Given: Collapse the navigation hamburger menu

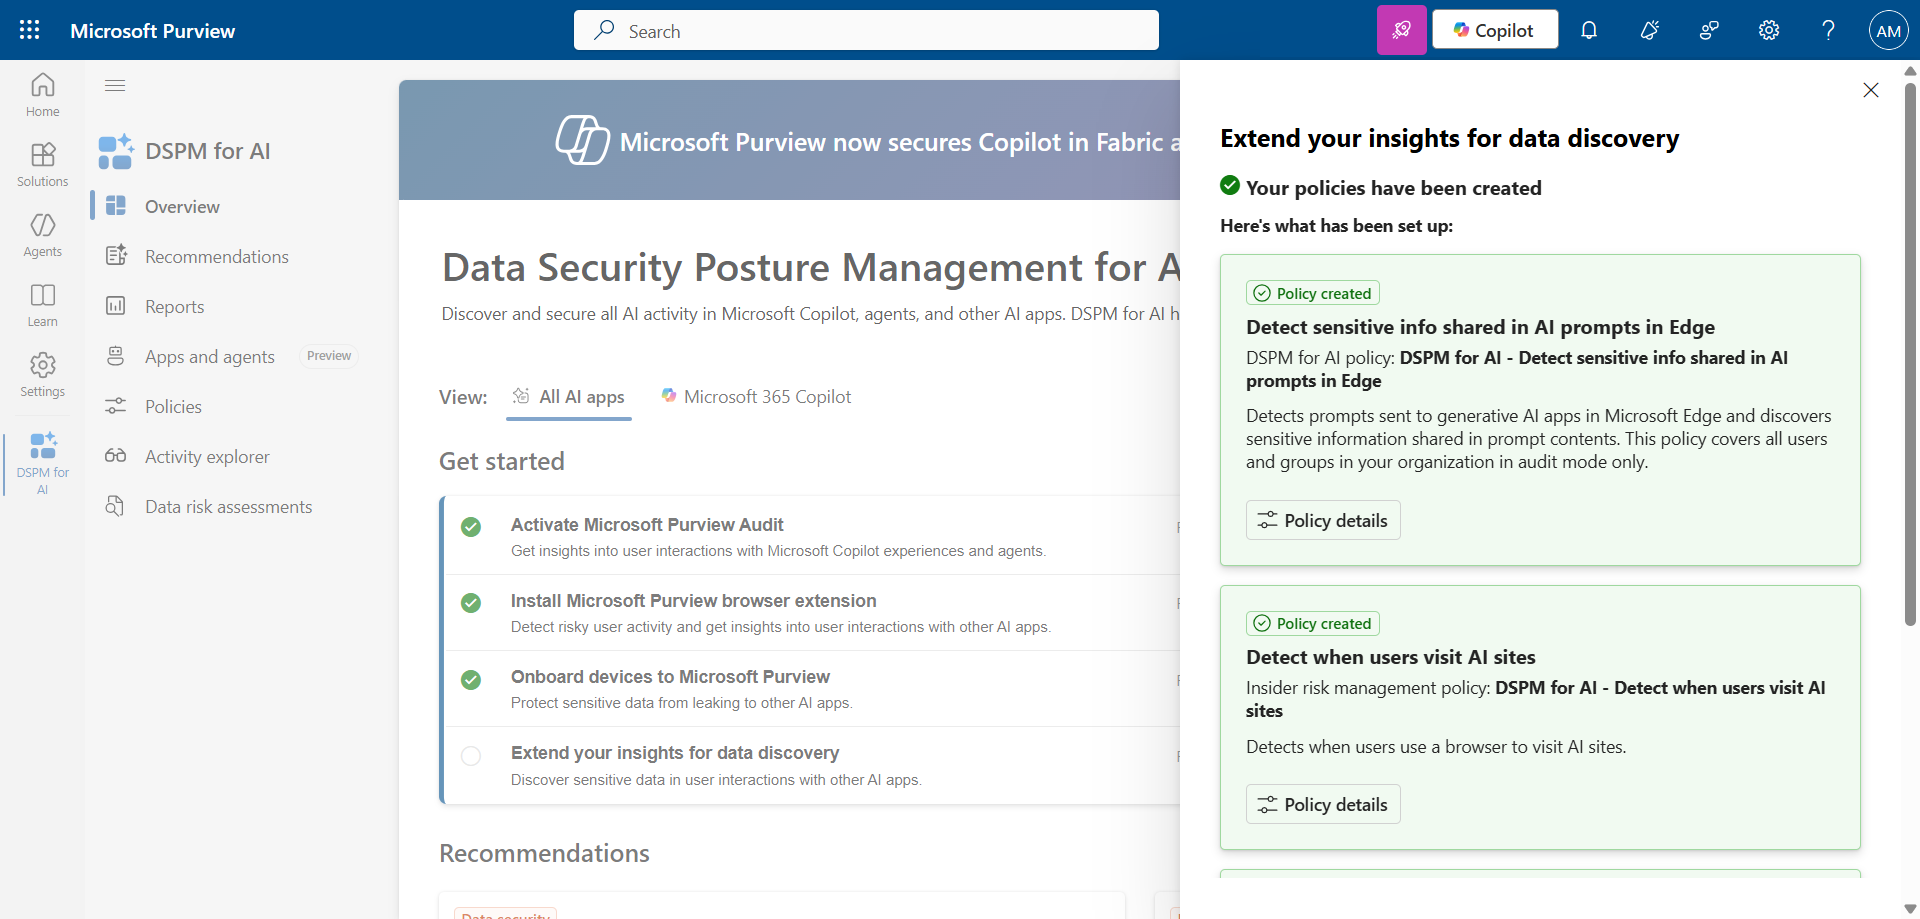Looking at the screenshot, I should point(115,86).
